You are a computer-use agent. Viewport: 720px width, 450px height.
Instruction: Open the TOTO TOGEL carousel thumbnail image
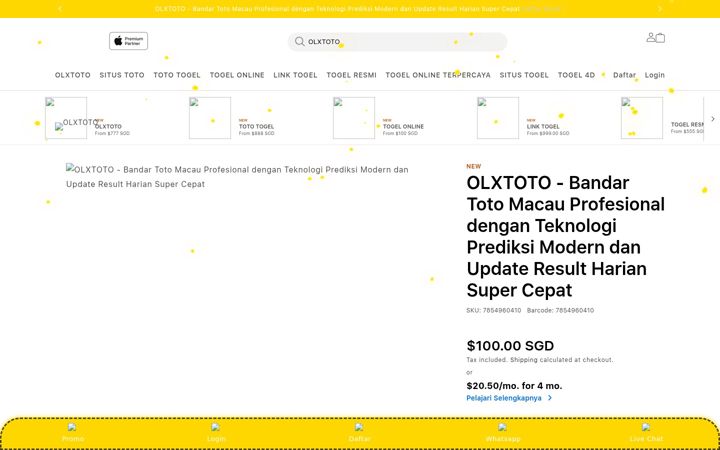pos(210,118)
